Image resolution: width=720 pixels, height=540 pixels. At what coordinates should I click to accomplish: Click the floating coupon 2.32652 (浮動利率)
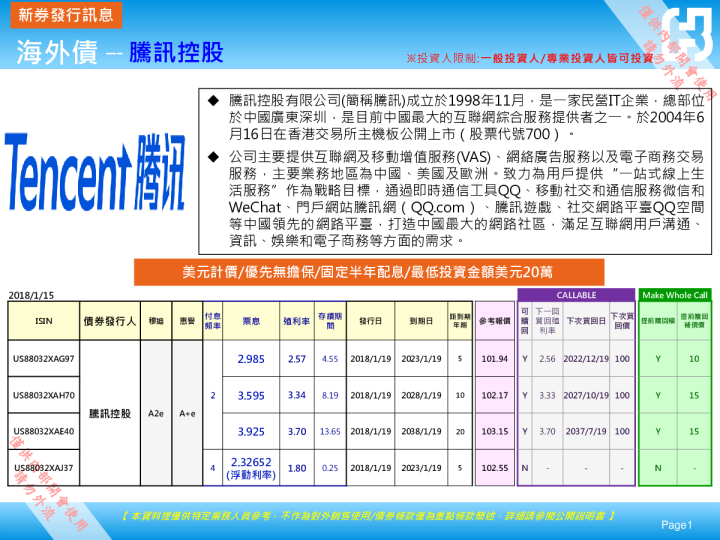(251, 468)
